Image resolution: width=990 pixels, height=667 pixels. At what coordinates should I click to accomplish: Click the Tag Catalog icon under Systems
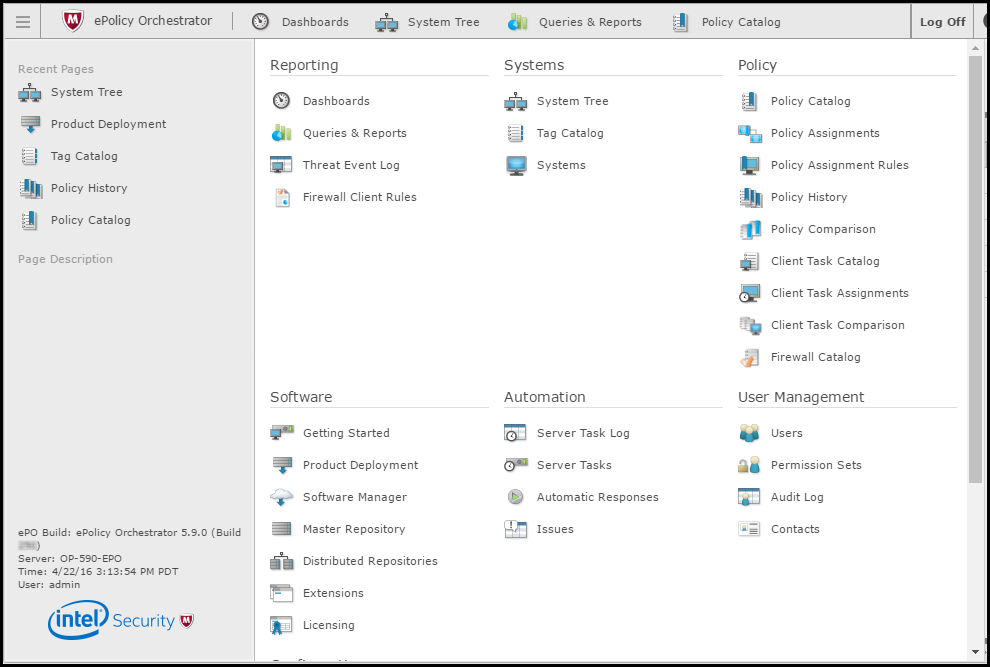[515, 133]
